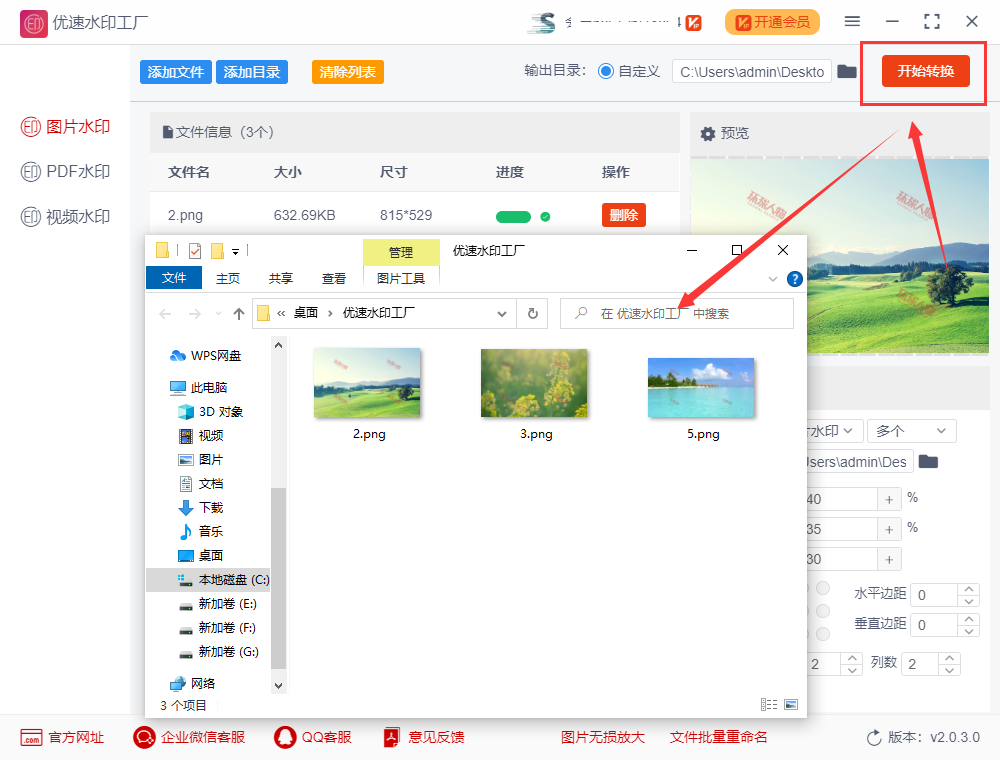Adjust the 列数 column count stepper
This screenshot has width=1000, height=760.
coord(950,664)
